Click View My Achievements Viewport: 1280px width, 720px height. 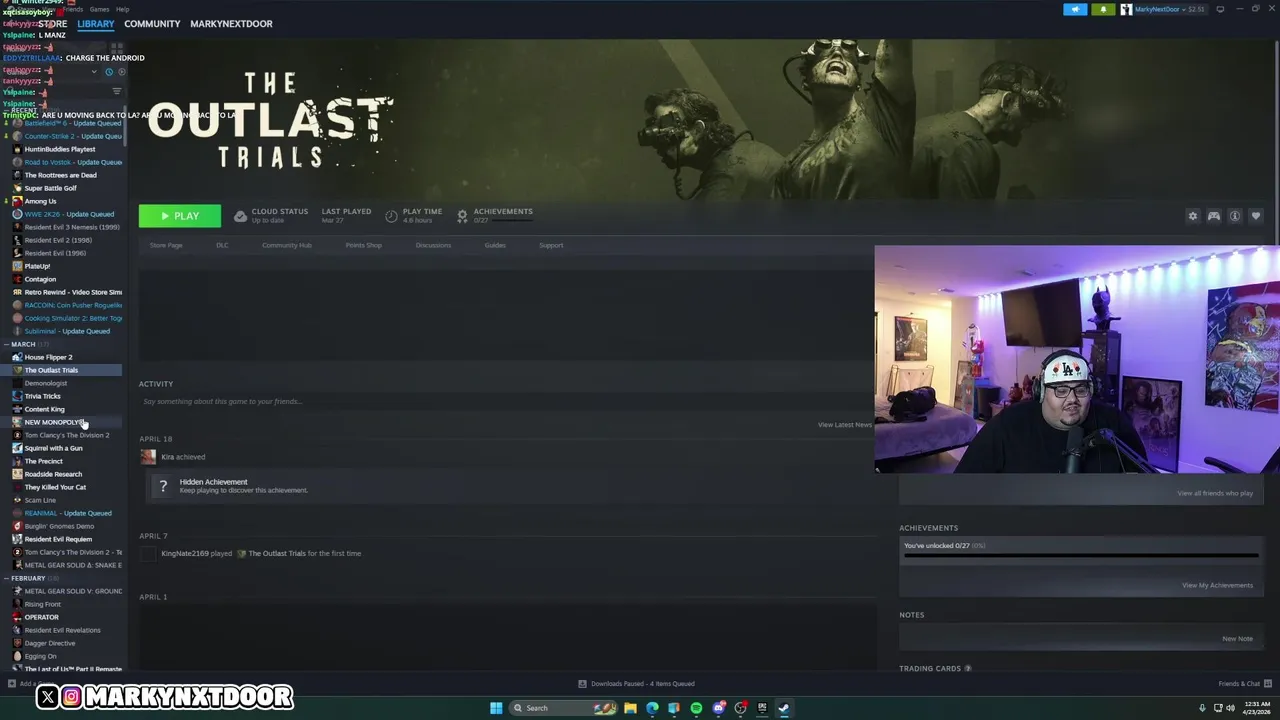click(x=1217, y=585)
